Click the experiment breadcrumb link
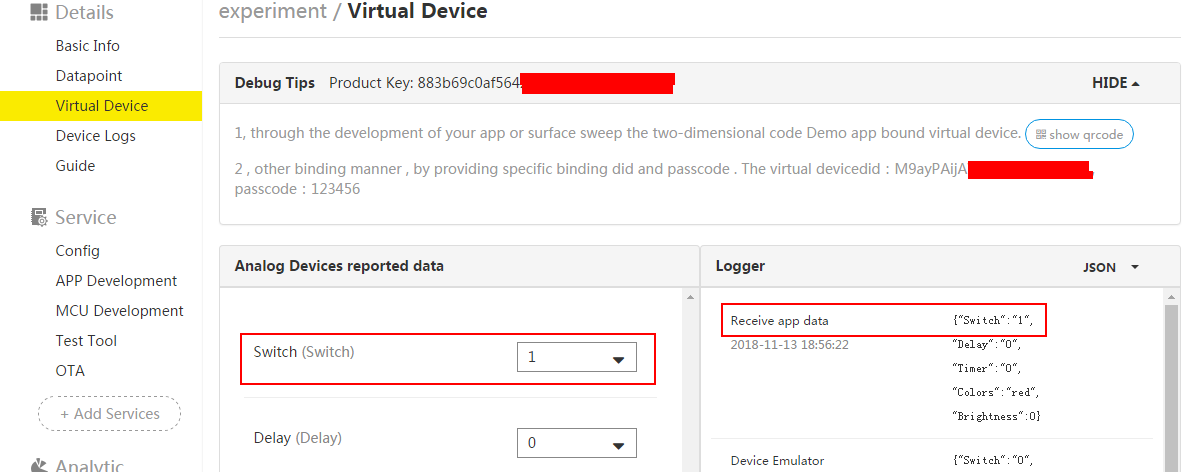The height and width of the screenshot is (472, 1194). click(272, 12)
